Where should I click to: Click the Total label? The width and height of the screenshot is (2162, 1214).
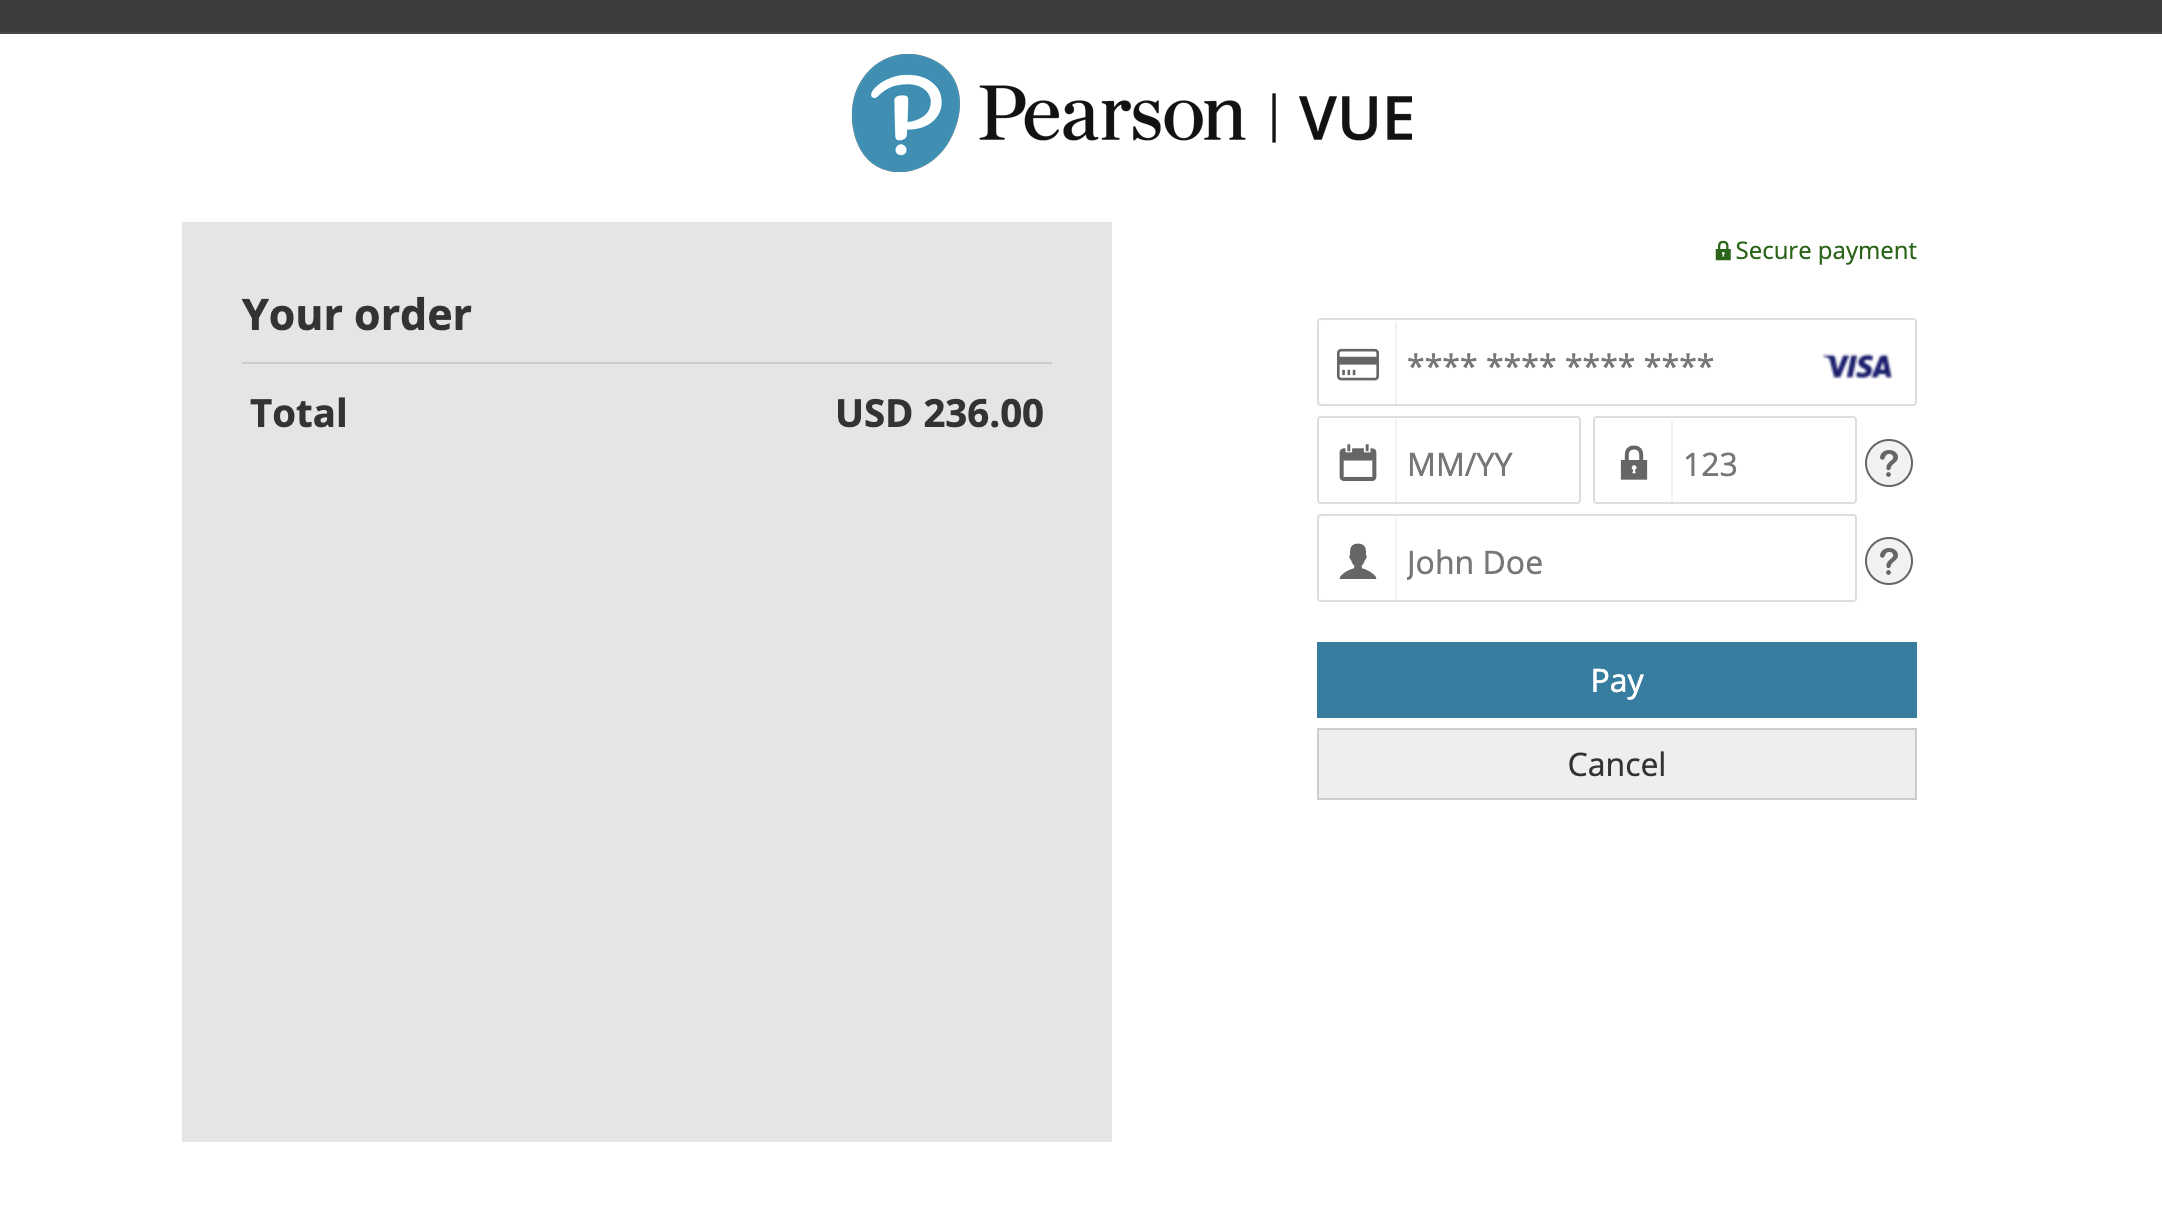[298, 413]
